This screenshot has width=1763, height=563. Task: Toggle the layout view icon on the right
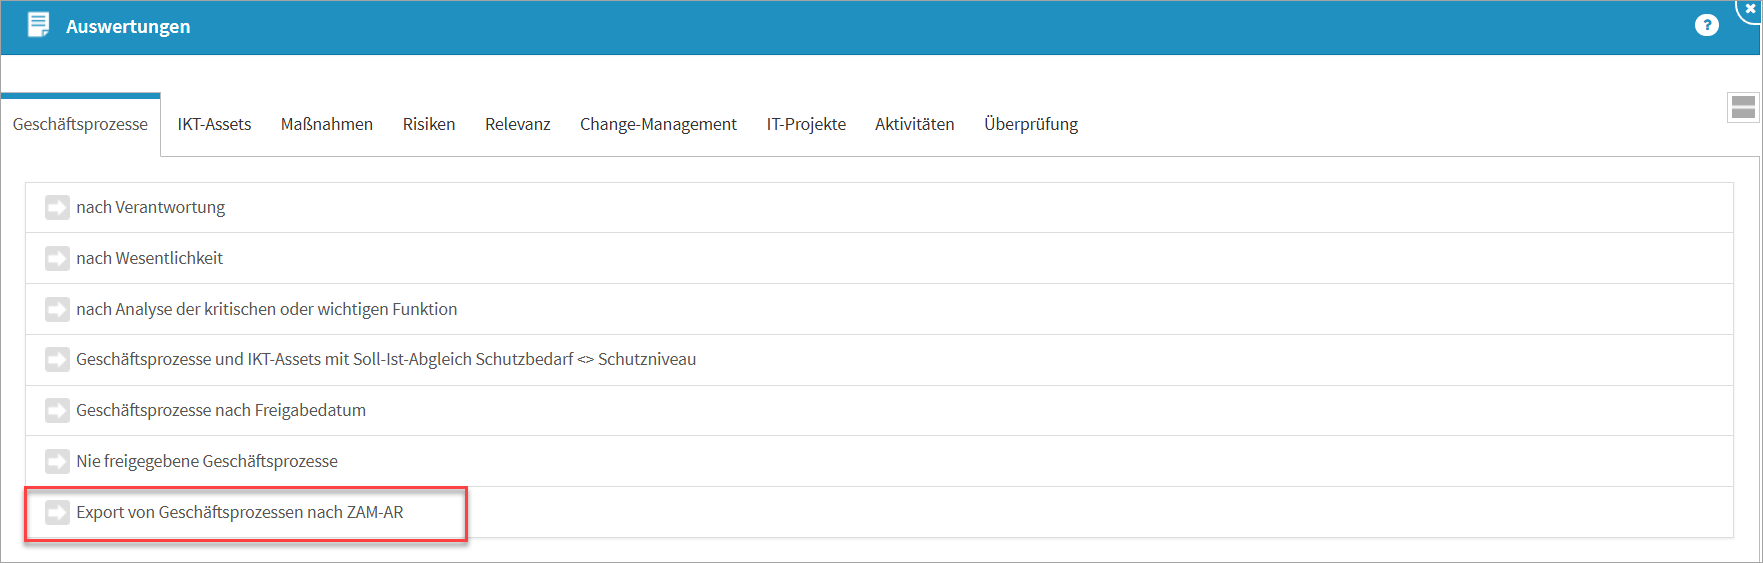click(1743, 108)
